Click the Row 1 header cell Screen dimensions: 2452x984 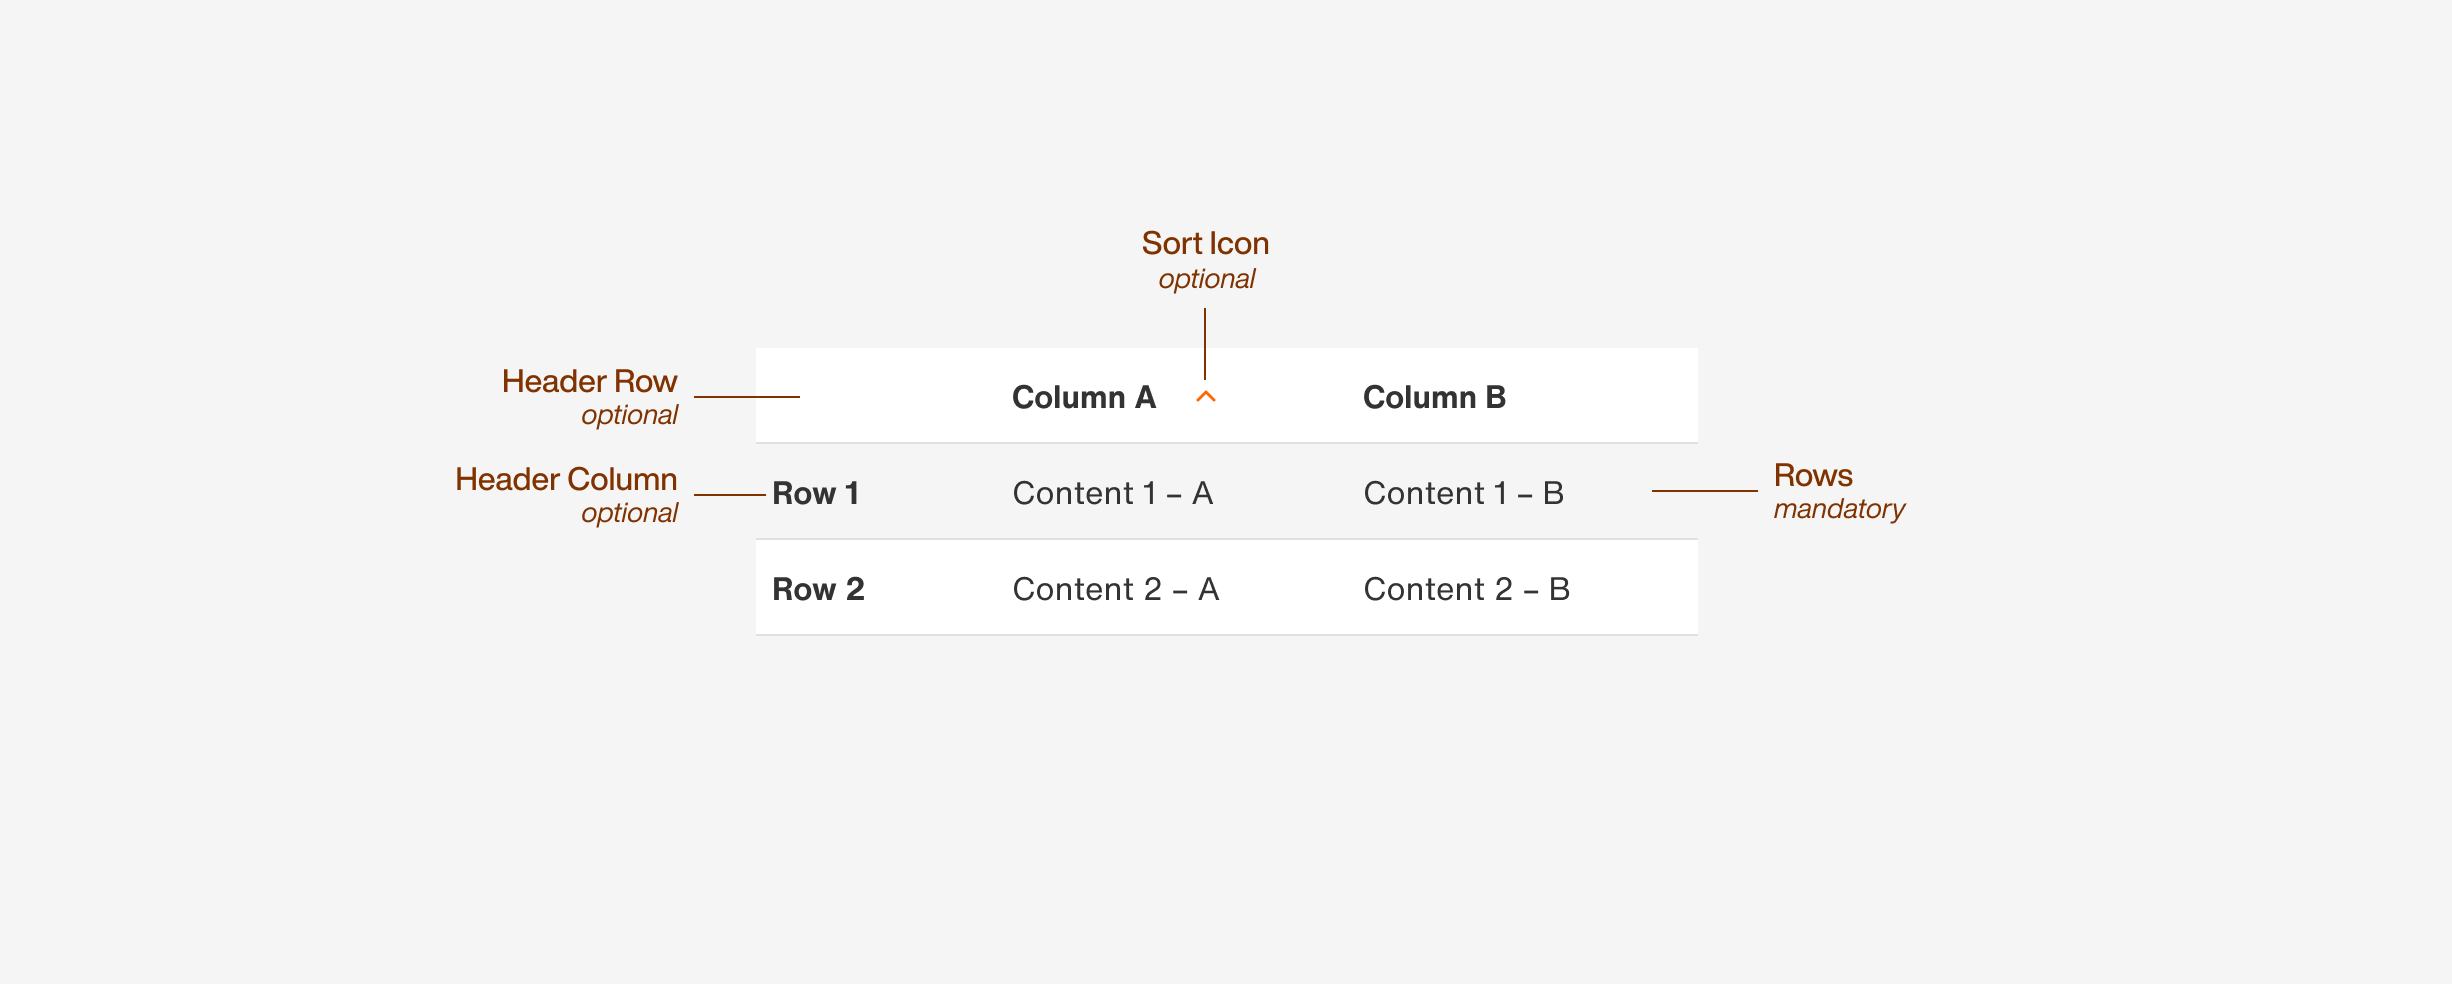pyautogui.click(x=815, y=493)
